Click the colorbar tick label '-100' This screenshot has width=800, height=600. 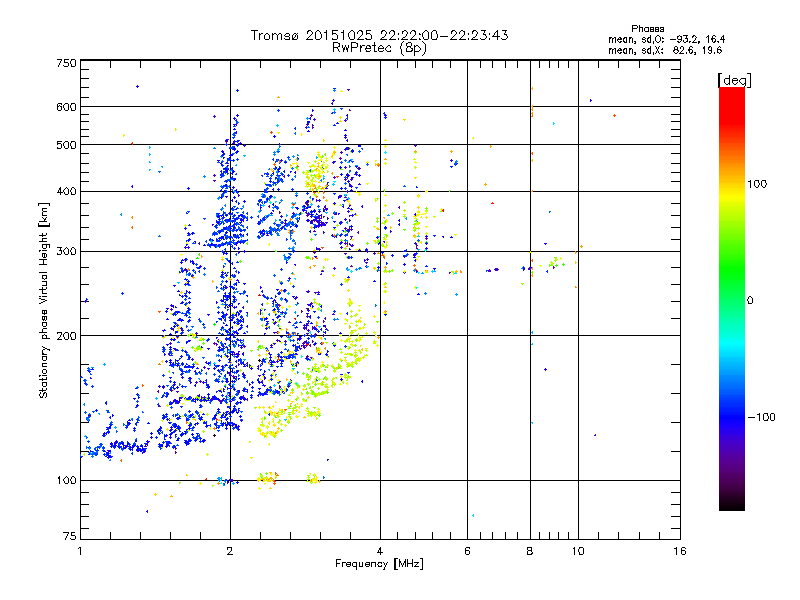pyautogui.click(x=761, y=417)
